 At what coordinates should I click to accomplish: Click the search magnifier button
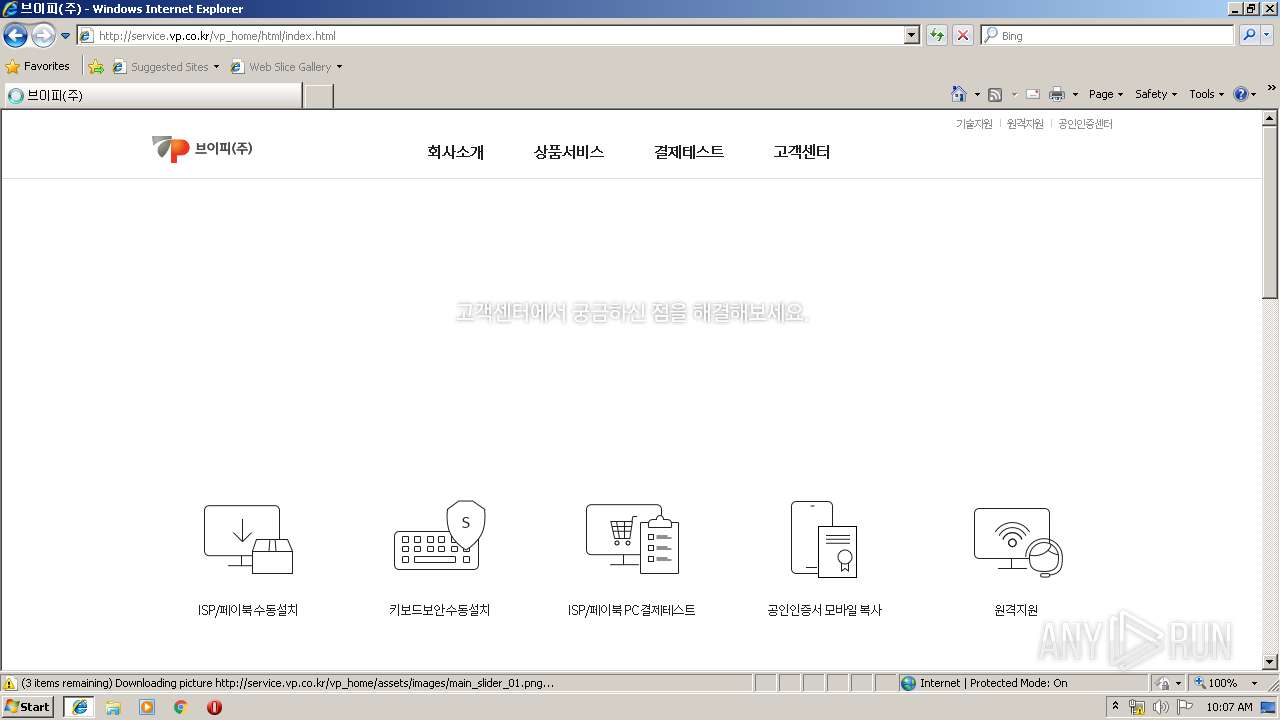click(1249, 36)
